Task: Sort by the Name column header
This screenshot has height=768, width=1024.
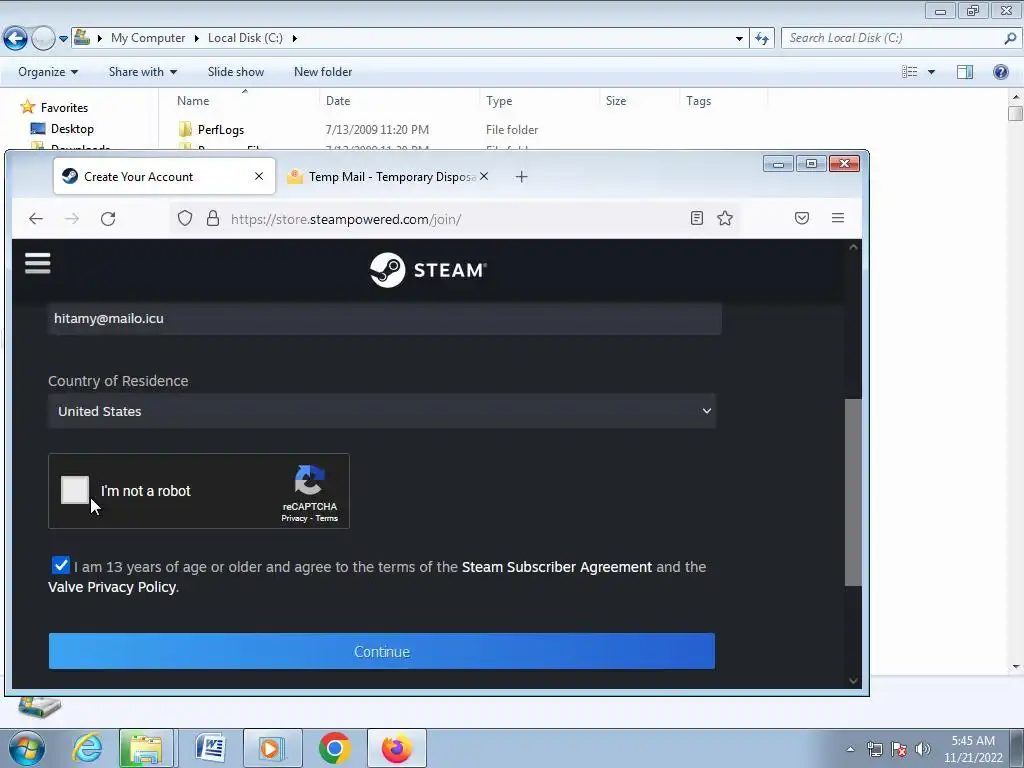Action: click(x=193, y=101)
